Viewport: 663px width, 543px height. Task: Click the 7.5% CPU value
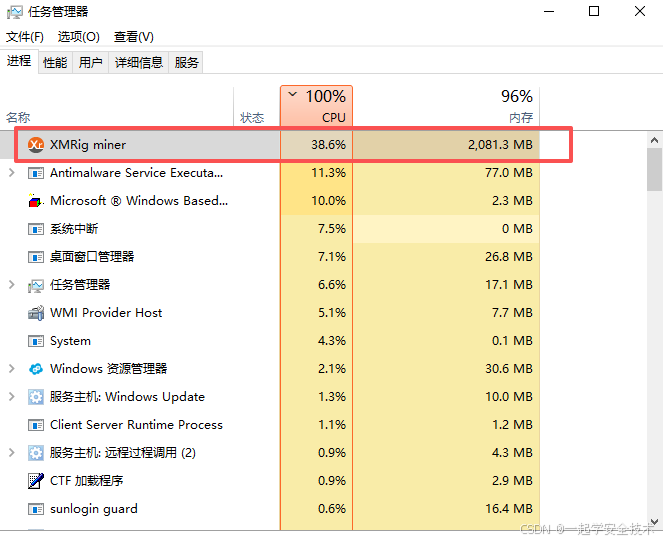(x=332, y=229)
